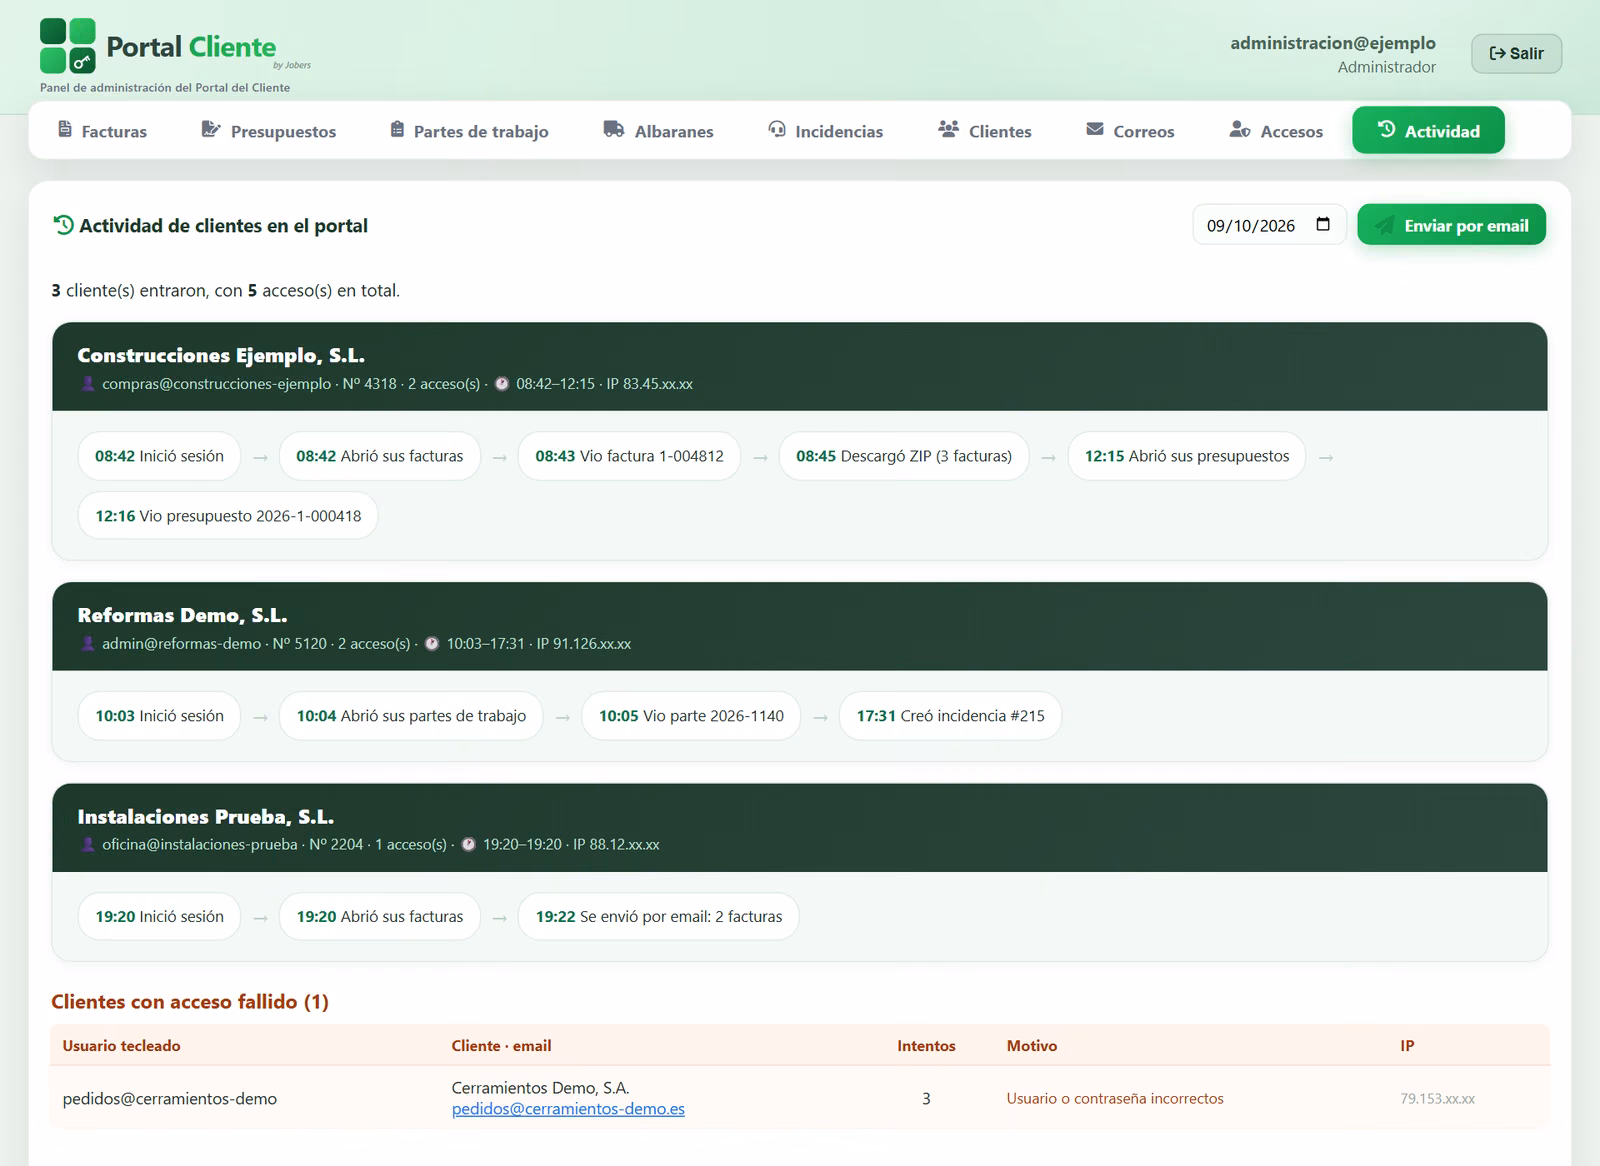Click the Facturas document icon
Image resolution: width=1600 pixels, height=1166 pixels.
65,130
